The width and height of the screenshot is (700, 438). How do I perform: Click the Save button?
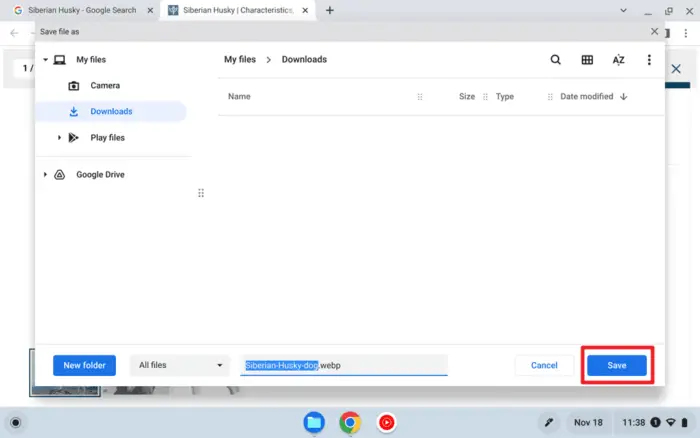(x=617, y=365)
